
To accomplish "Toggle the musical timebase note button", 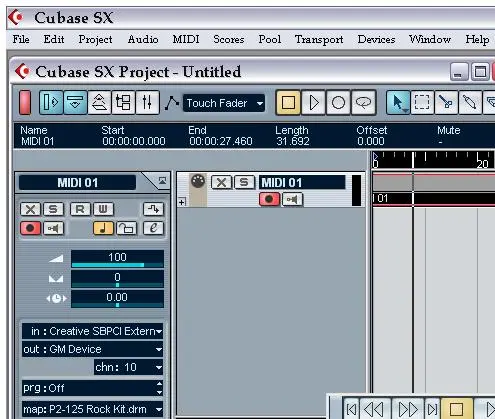I will (x=103, y=228).
